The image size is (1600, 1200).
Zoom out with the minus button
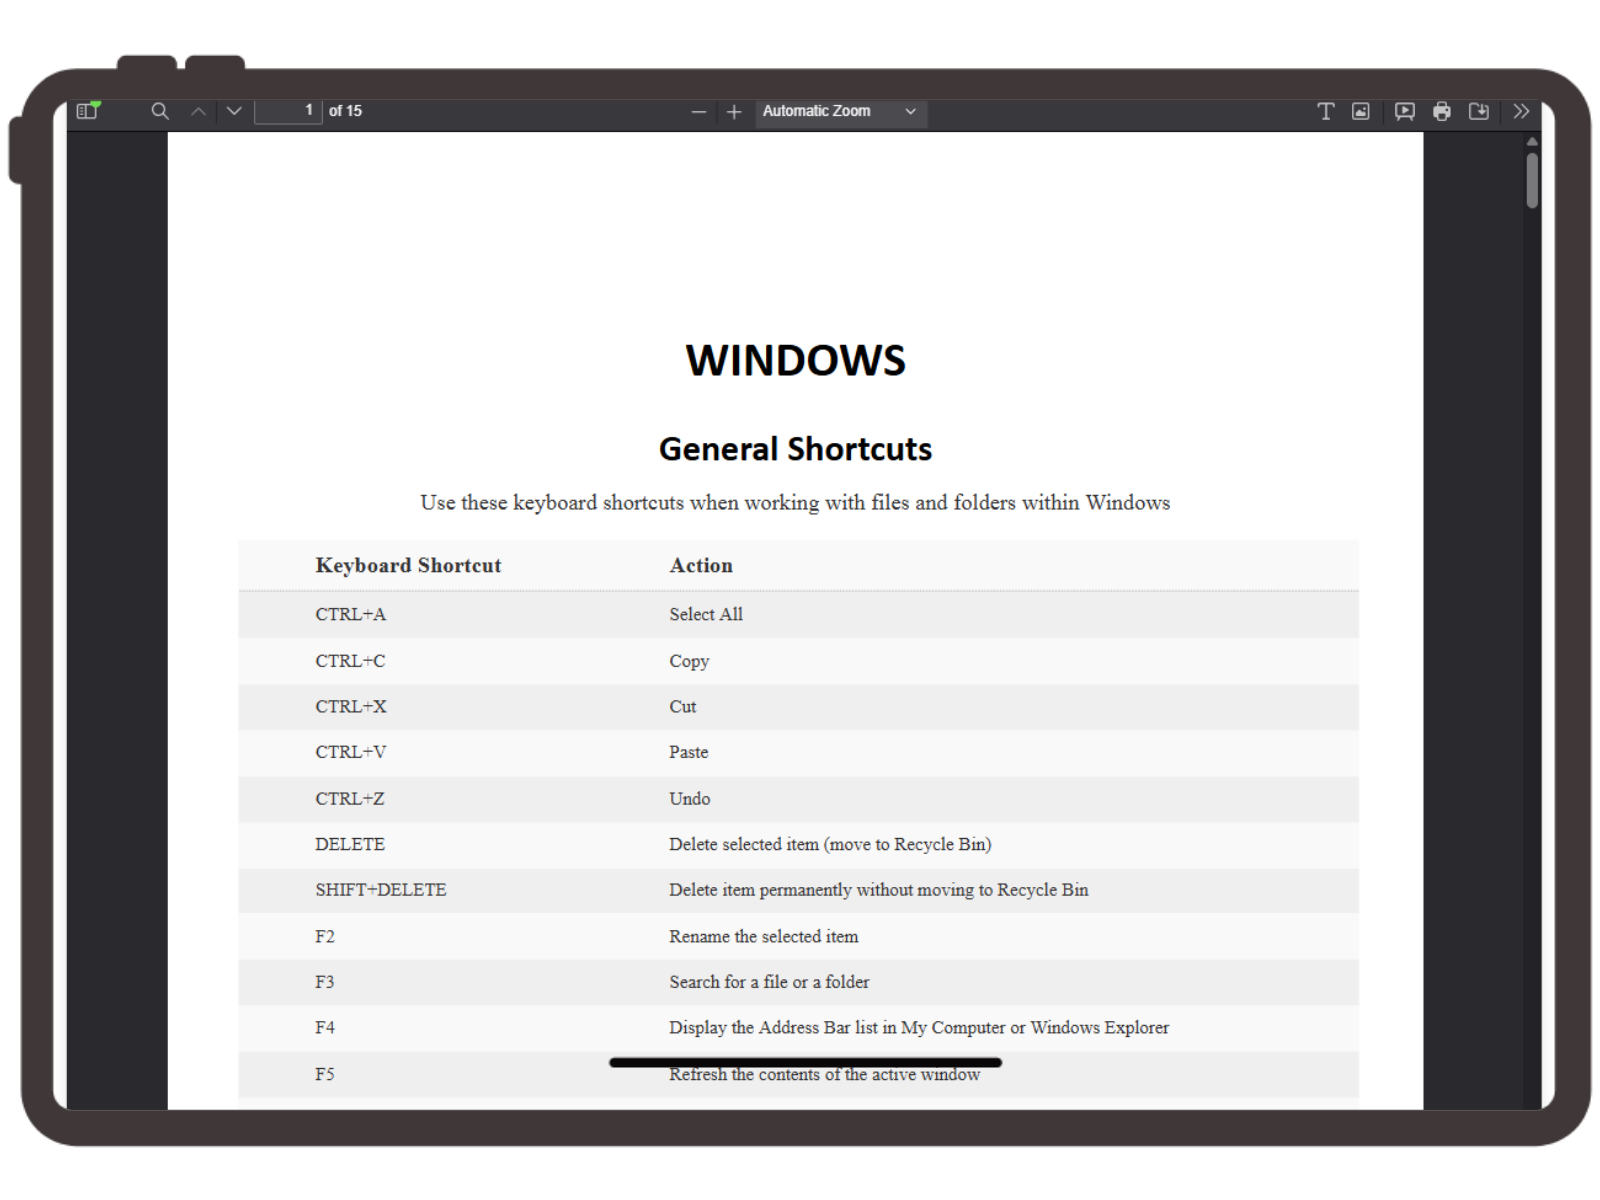click(x=698, y=111)
